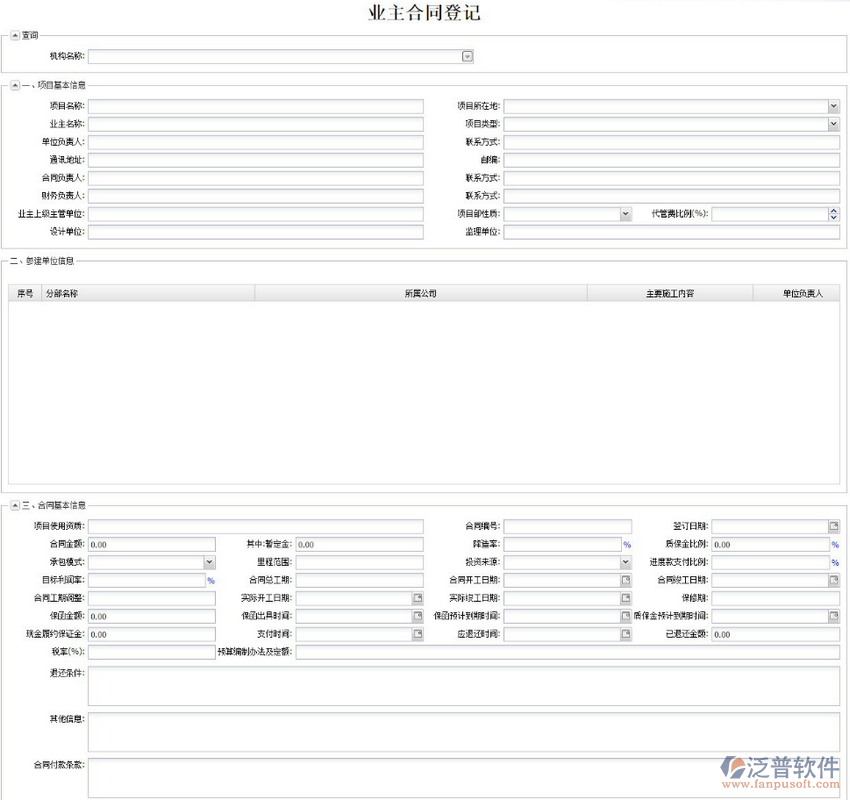Collapse the 查询 section
850x800 pixels.
[x=15, y=35]
